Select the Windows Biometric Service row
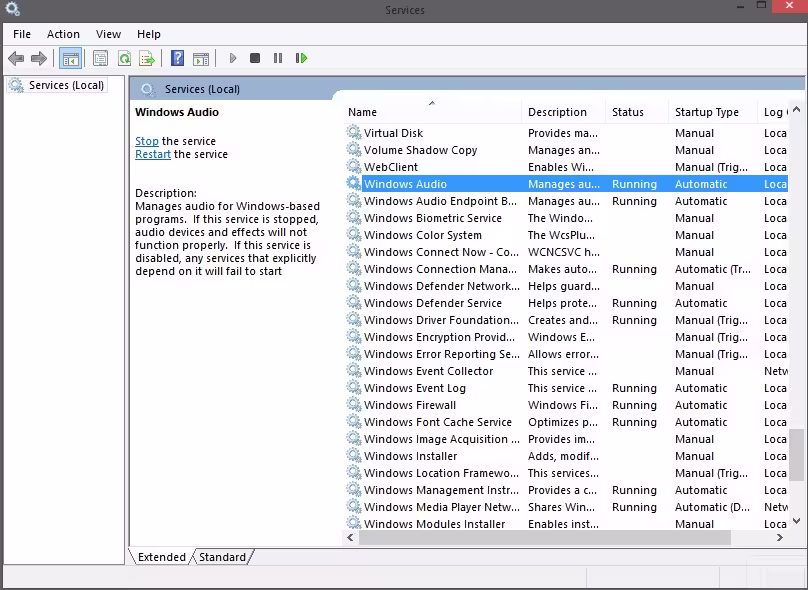This screenshot has height=590, width=808. click(565, 218)
